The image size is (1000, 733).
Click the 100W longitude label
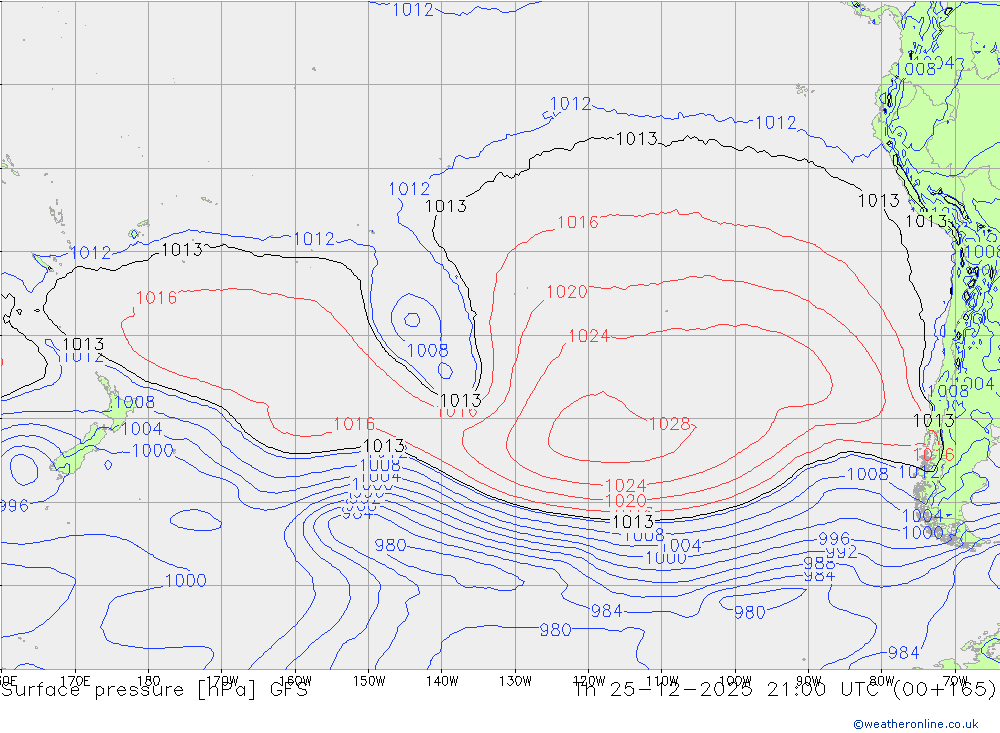(x=735, y=681)
